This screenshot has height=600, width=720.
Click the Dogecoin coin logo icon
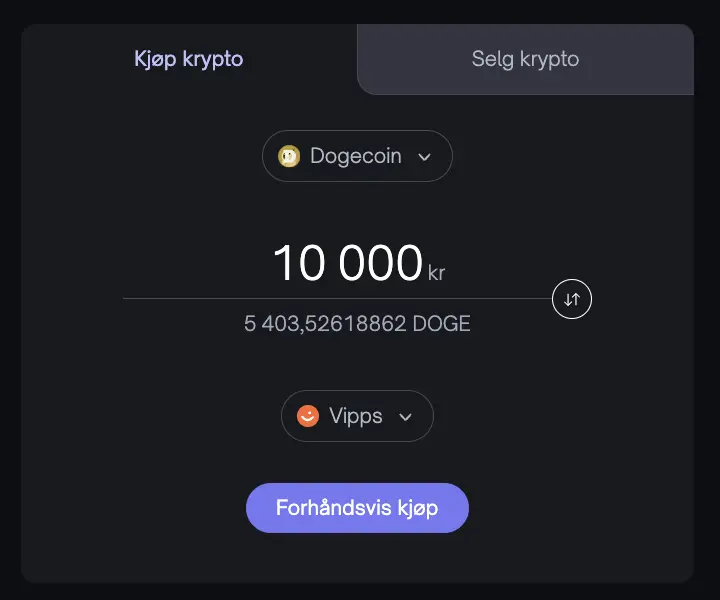point(289,156)
